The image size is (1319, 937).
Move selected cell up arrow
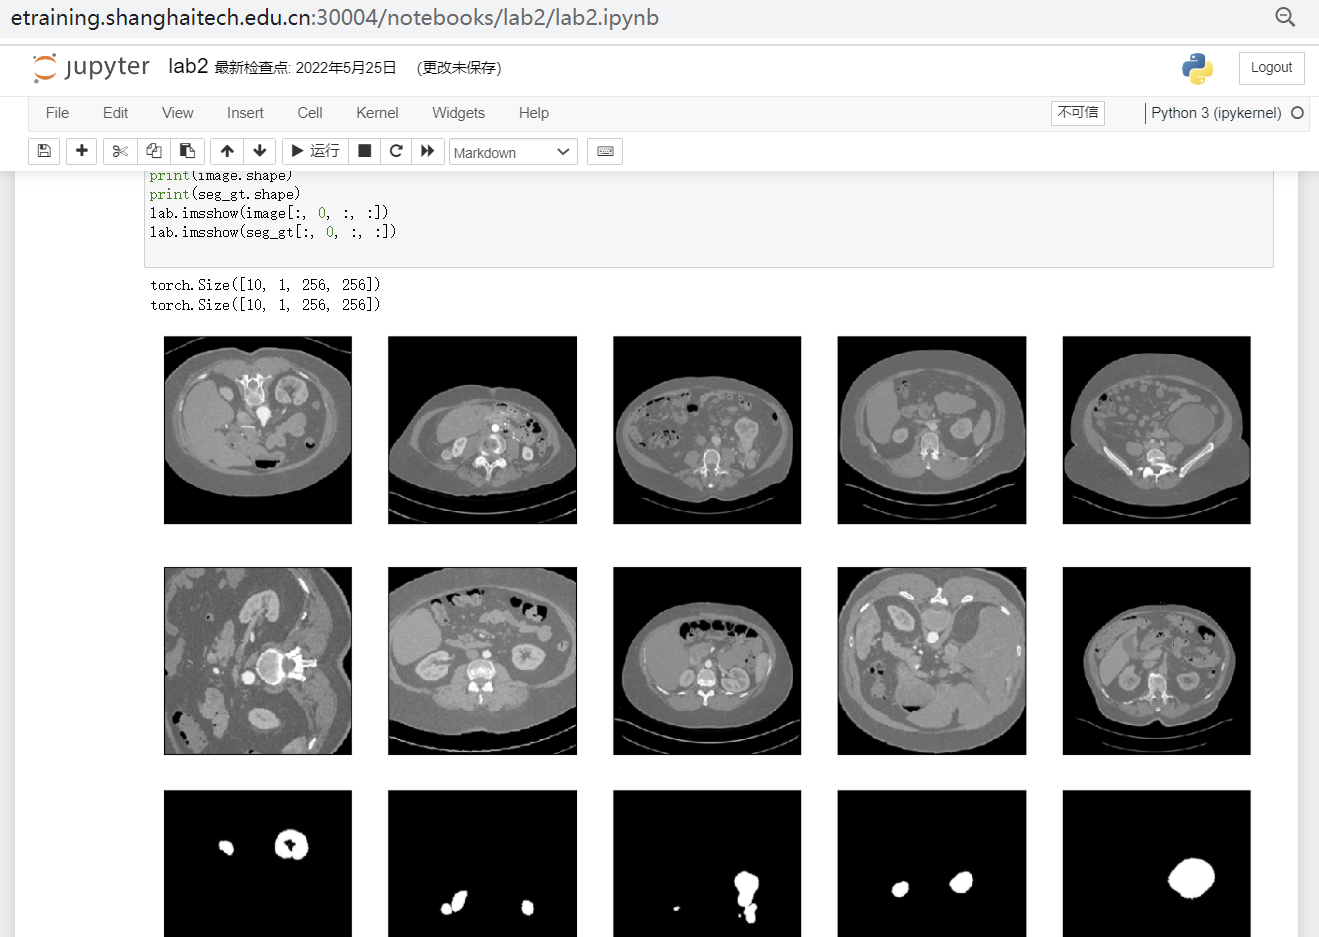click(x=227, y=151)
